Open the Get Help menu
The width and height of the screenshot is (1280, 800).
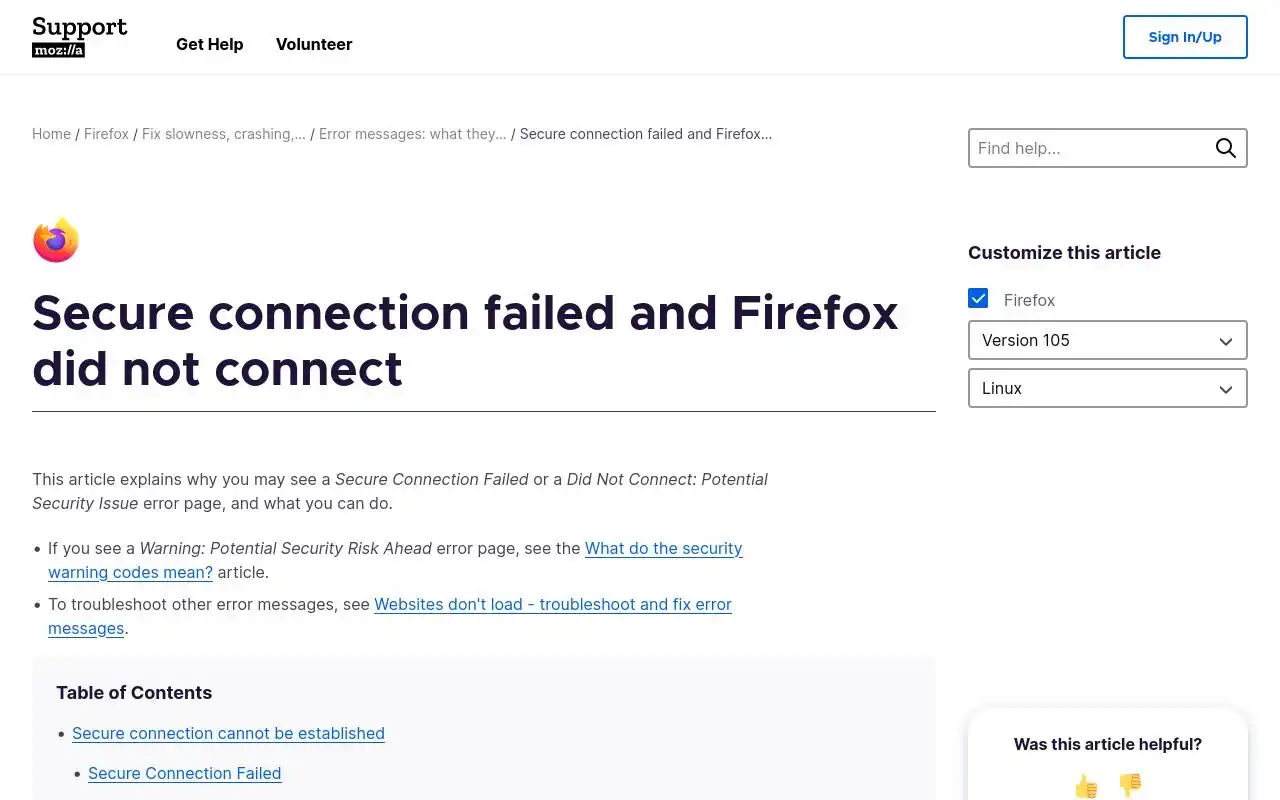pyautogui.click(x=210, y=44)
